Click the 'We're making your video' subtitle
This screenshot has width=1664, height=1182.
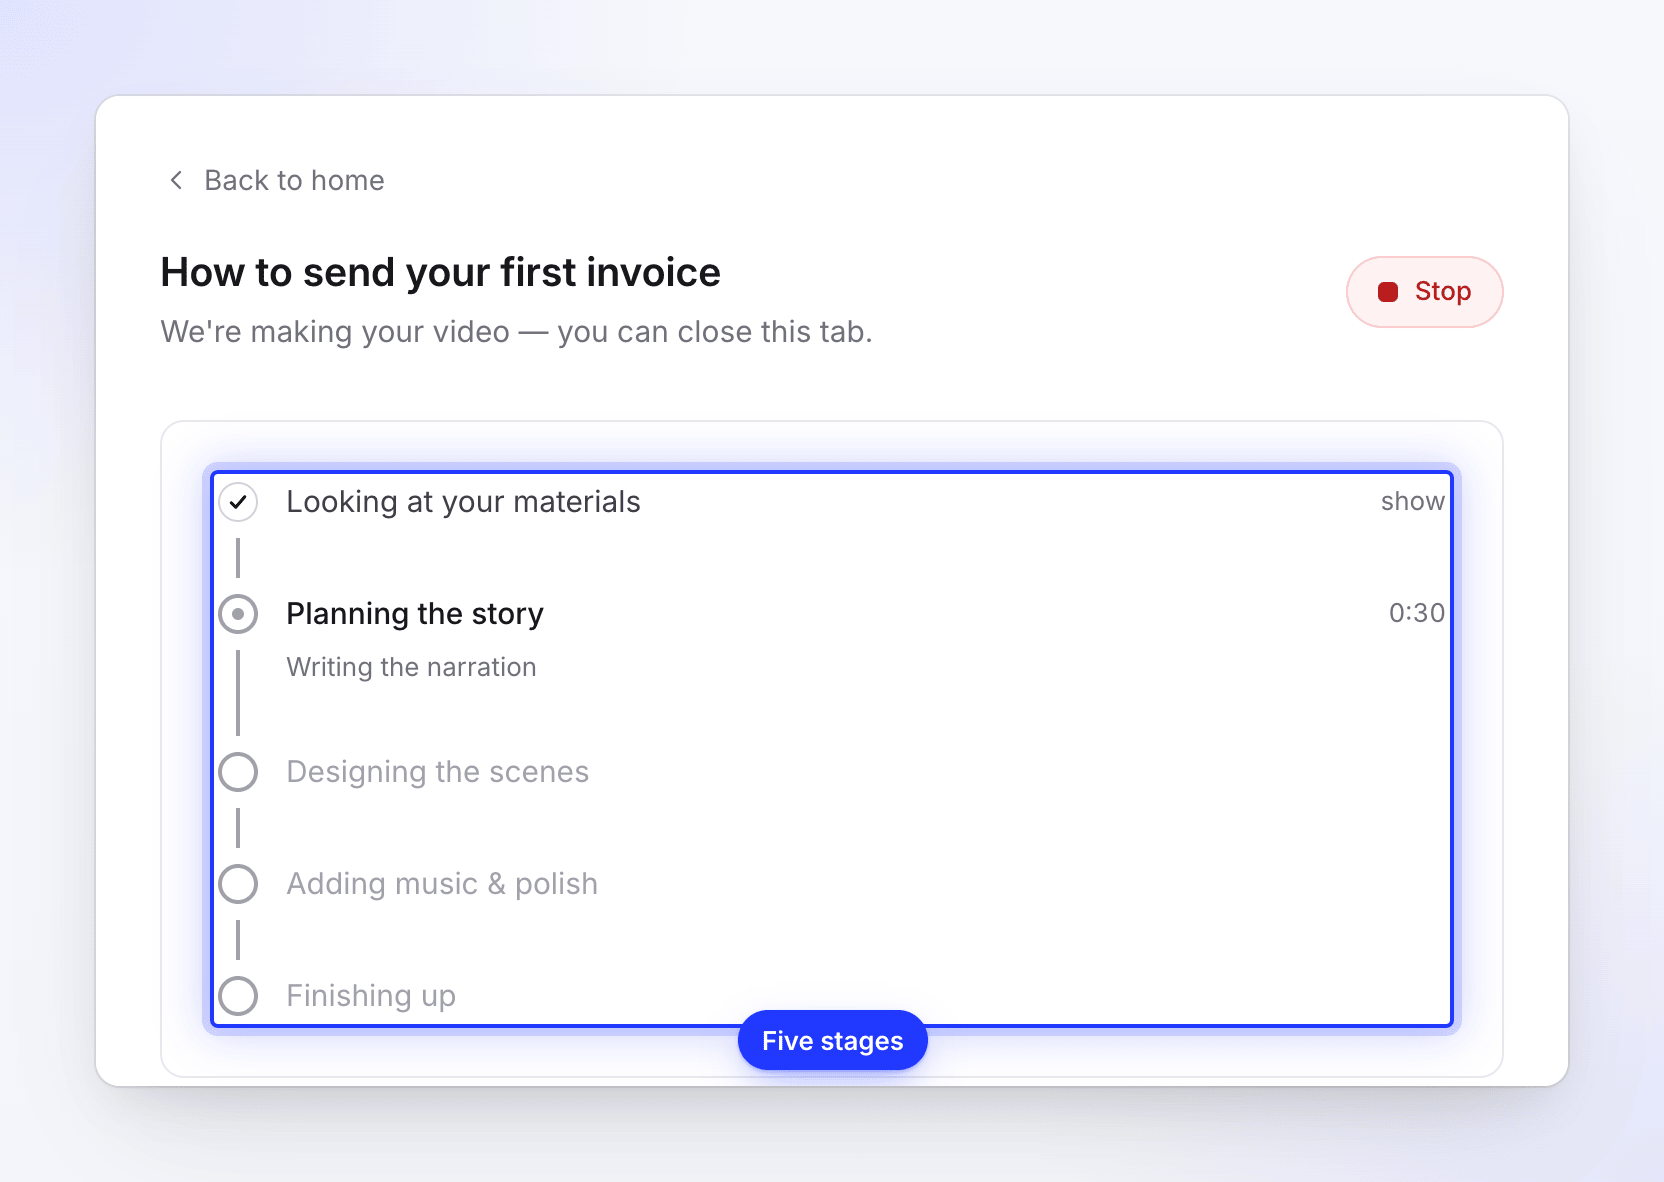[516, 332]
